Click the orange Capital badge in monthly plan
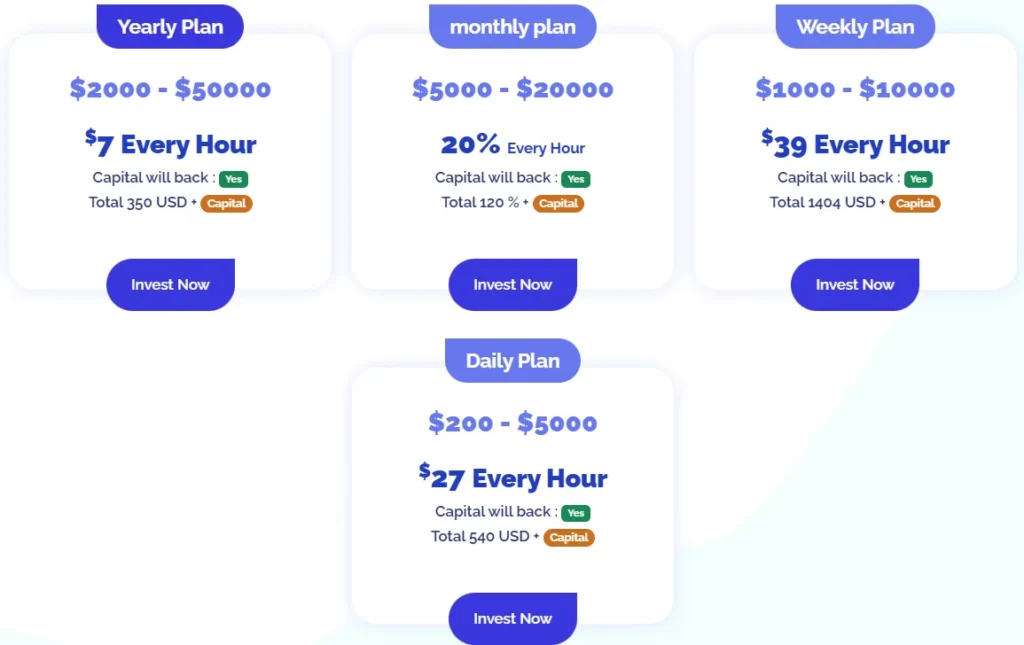 558,204
